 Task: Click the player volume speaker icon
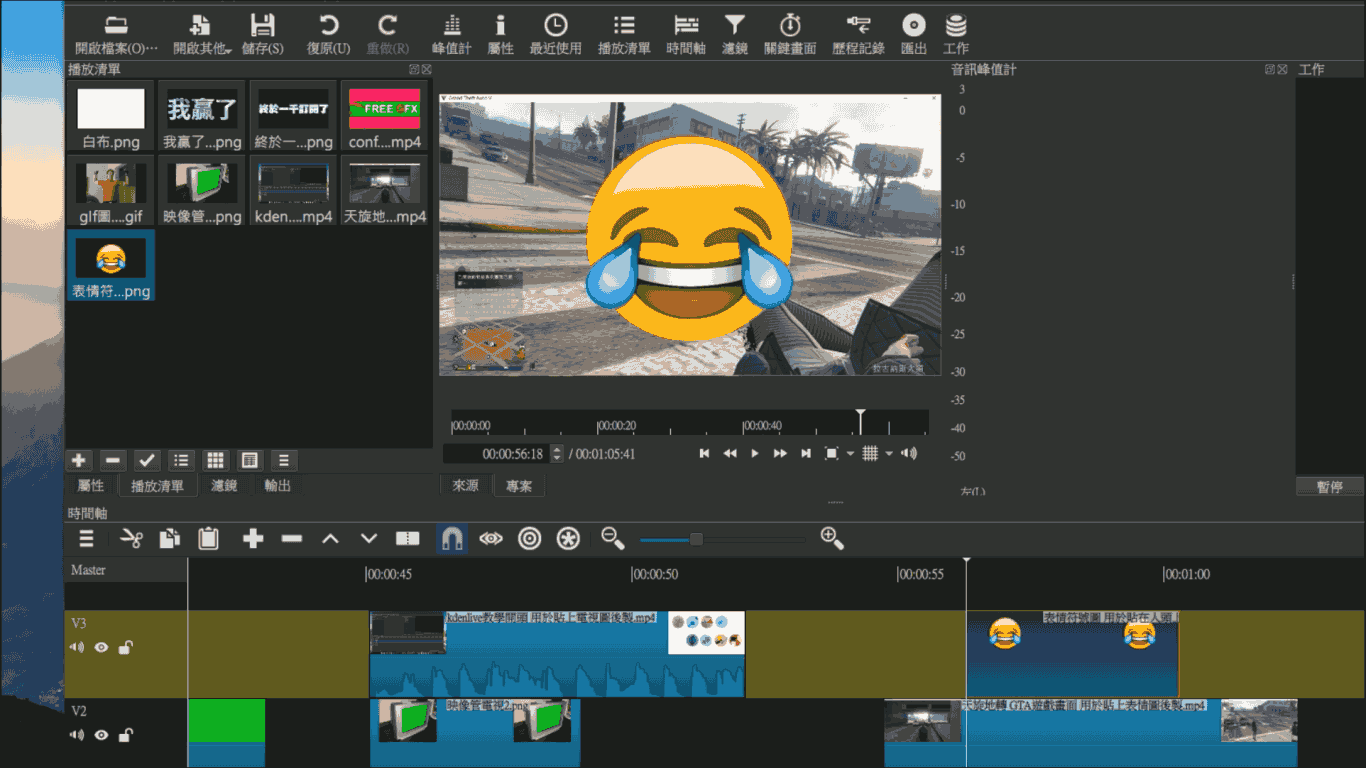[x=908, y=453]
